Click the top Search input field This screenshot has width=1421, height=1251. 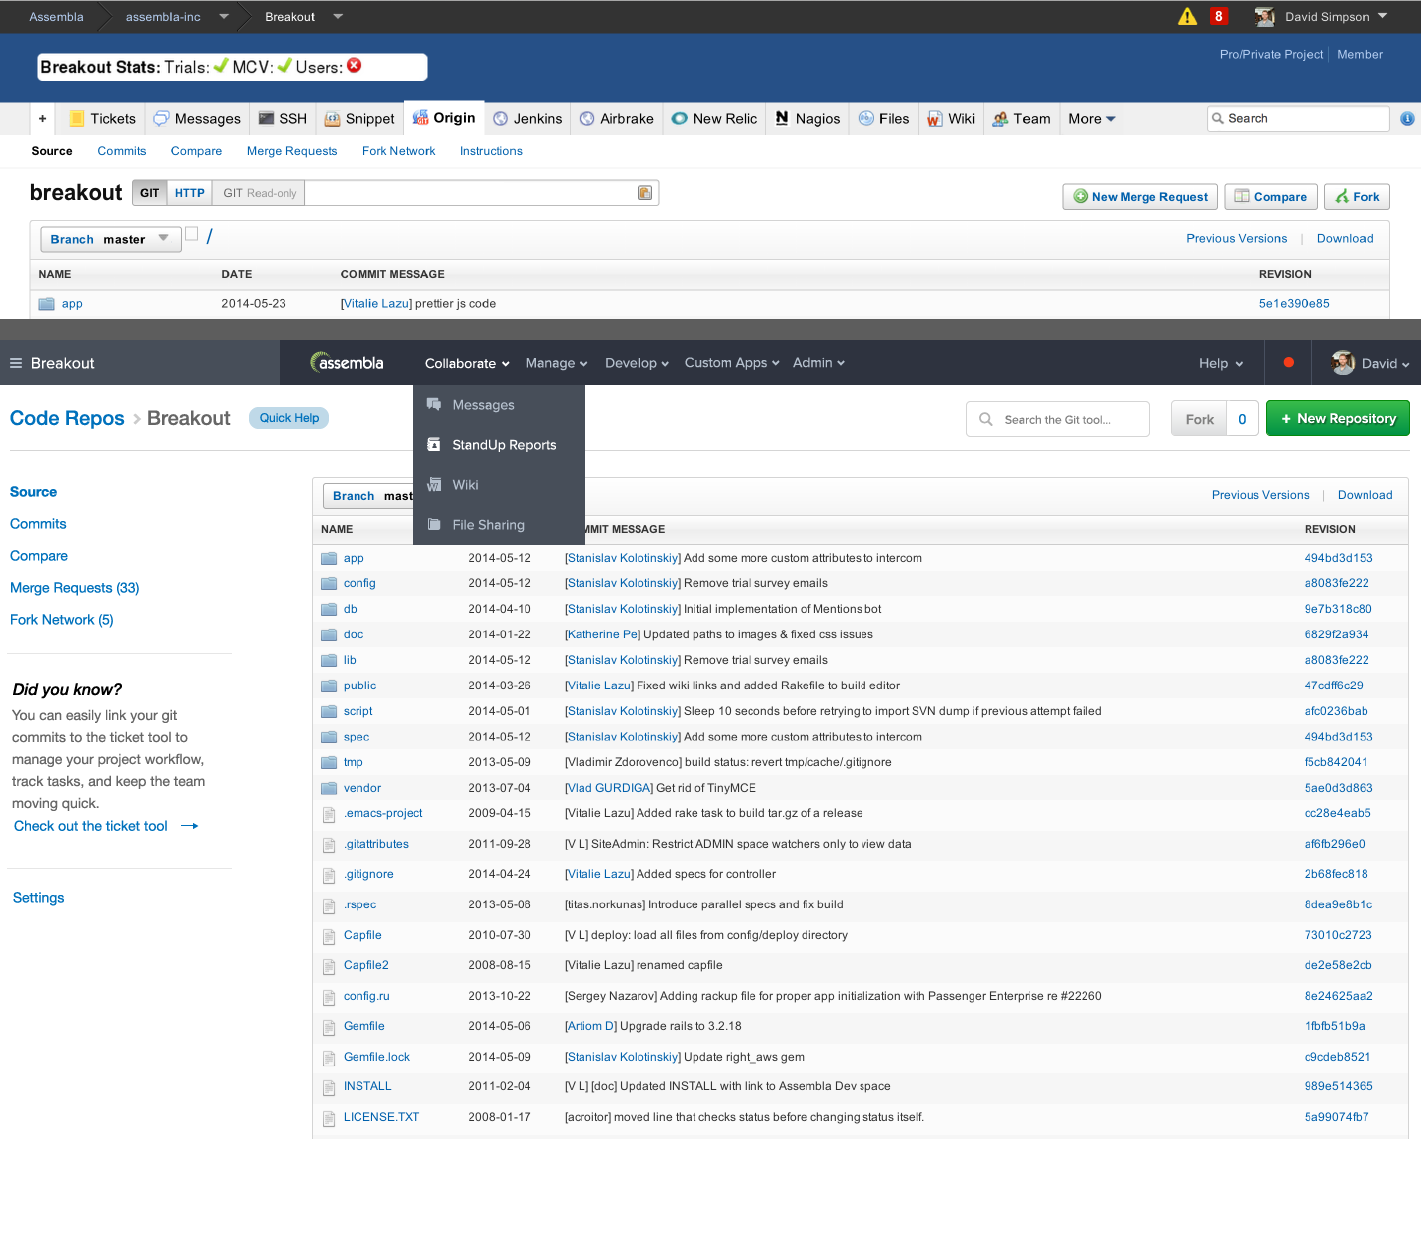[1298, 118]
